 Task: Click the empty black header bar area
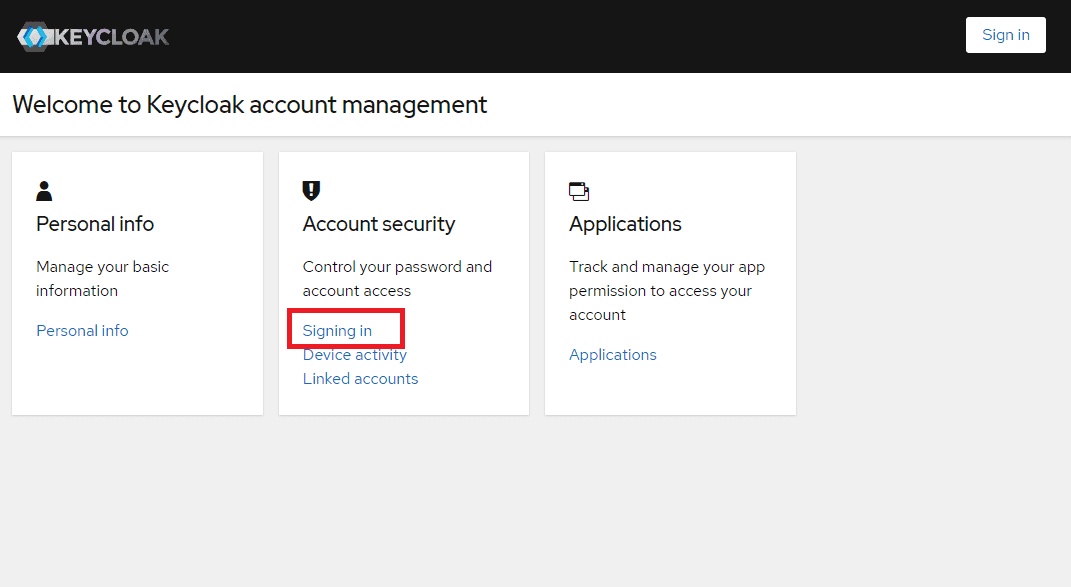point(560,37)
